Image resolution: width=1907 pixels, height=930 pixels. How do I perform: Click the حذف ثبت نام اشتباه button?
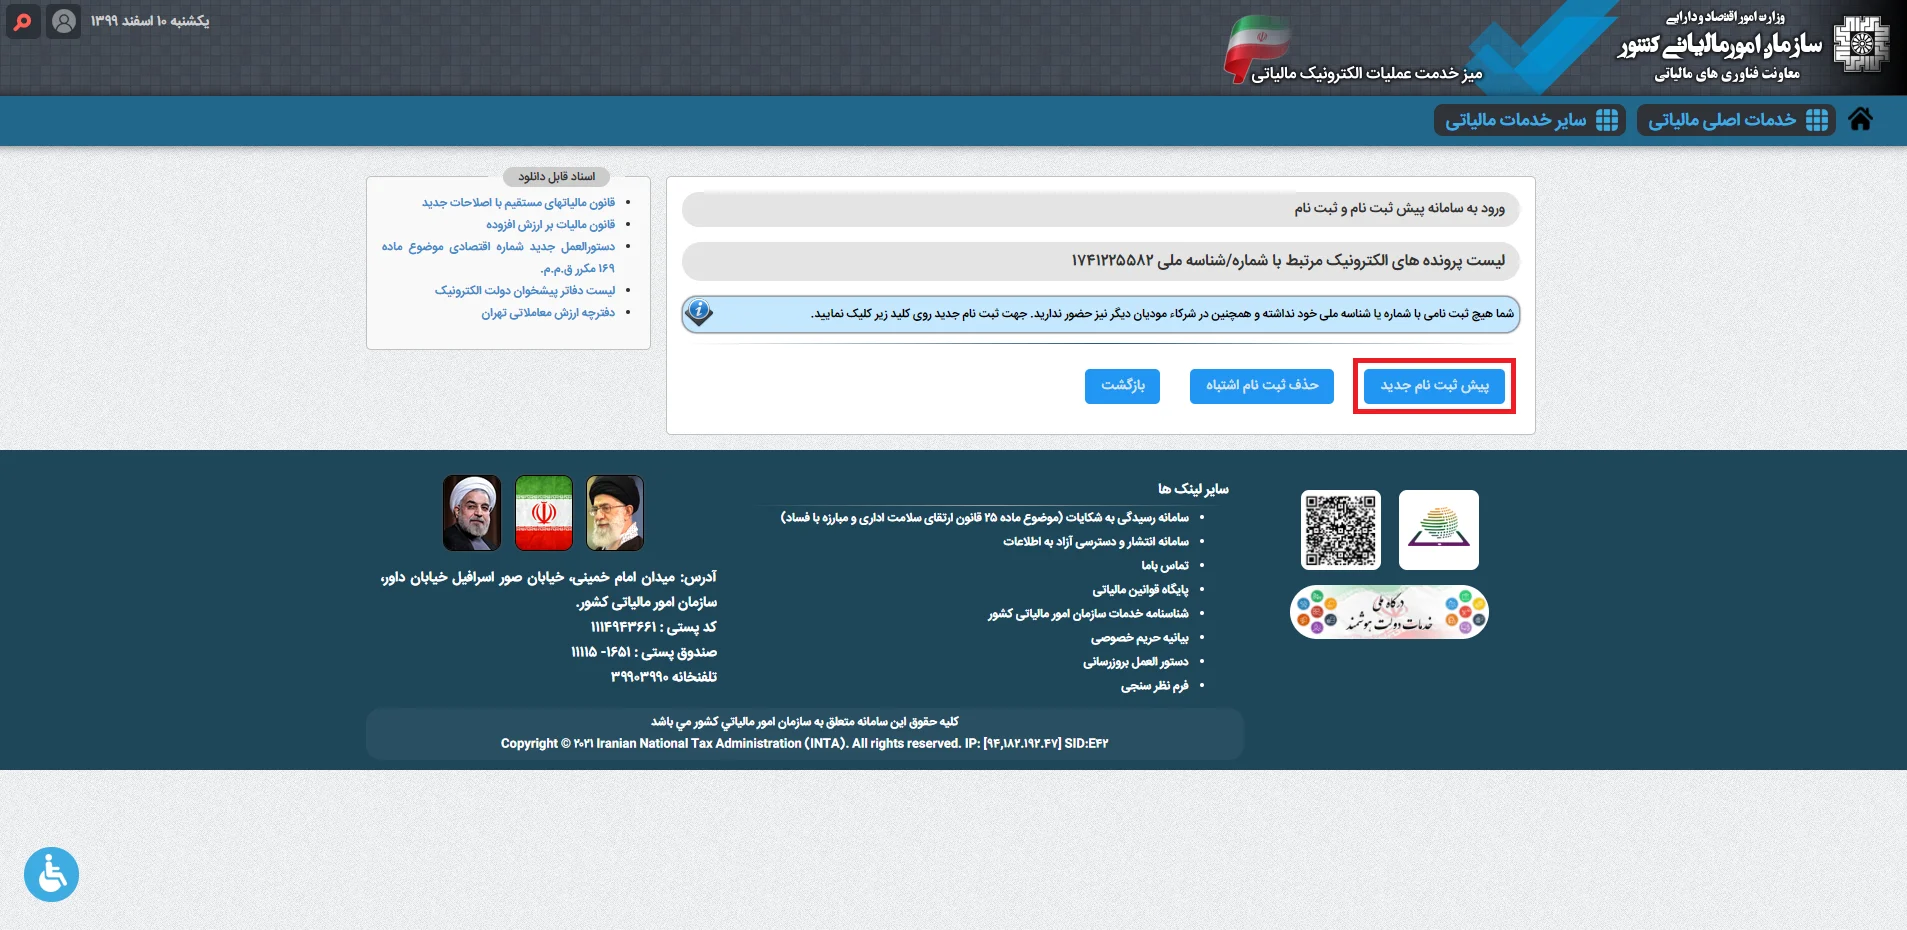coord(1261,385)
